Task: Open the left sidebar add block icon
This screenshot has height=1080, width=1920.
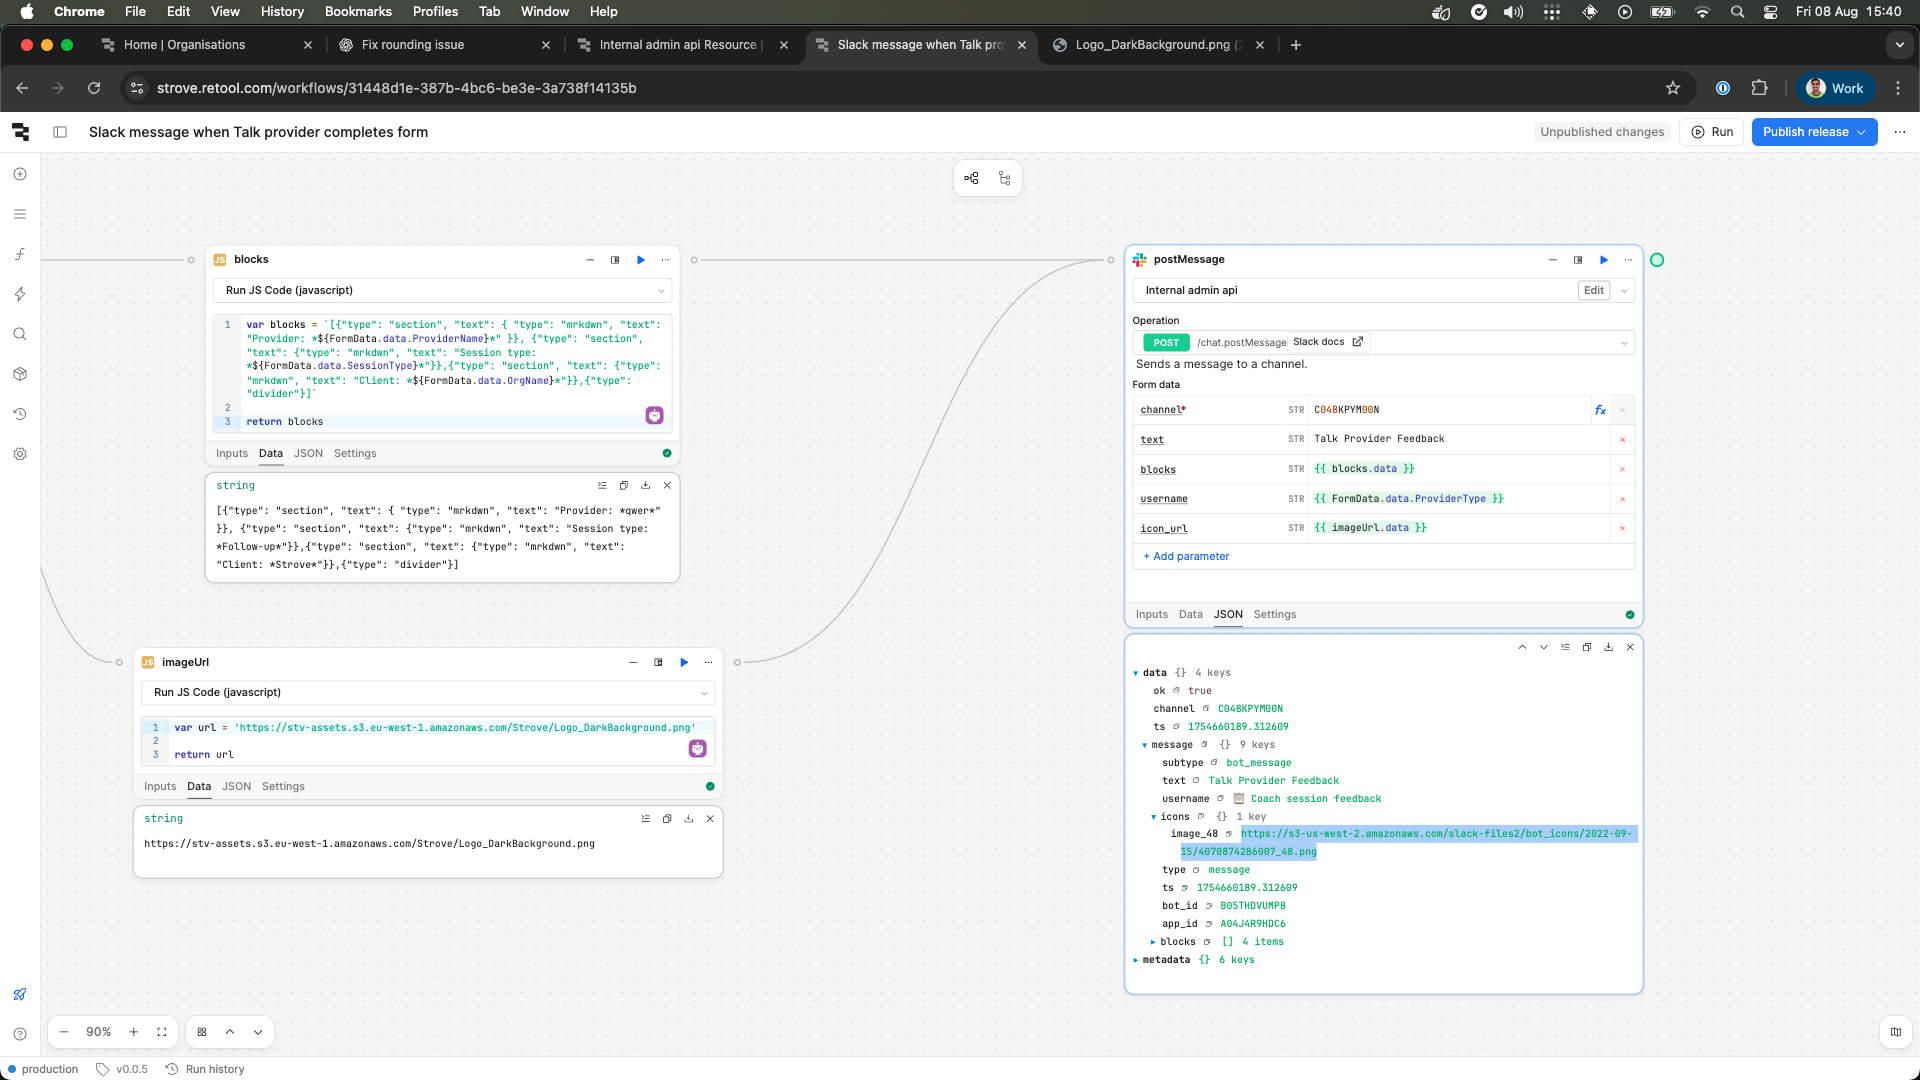Action: 20,174
